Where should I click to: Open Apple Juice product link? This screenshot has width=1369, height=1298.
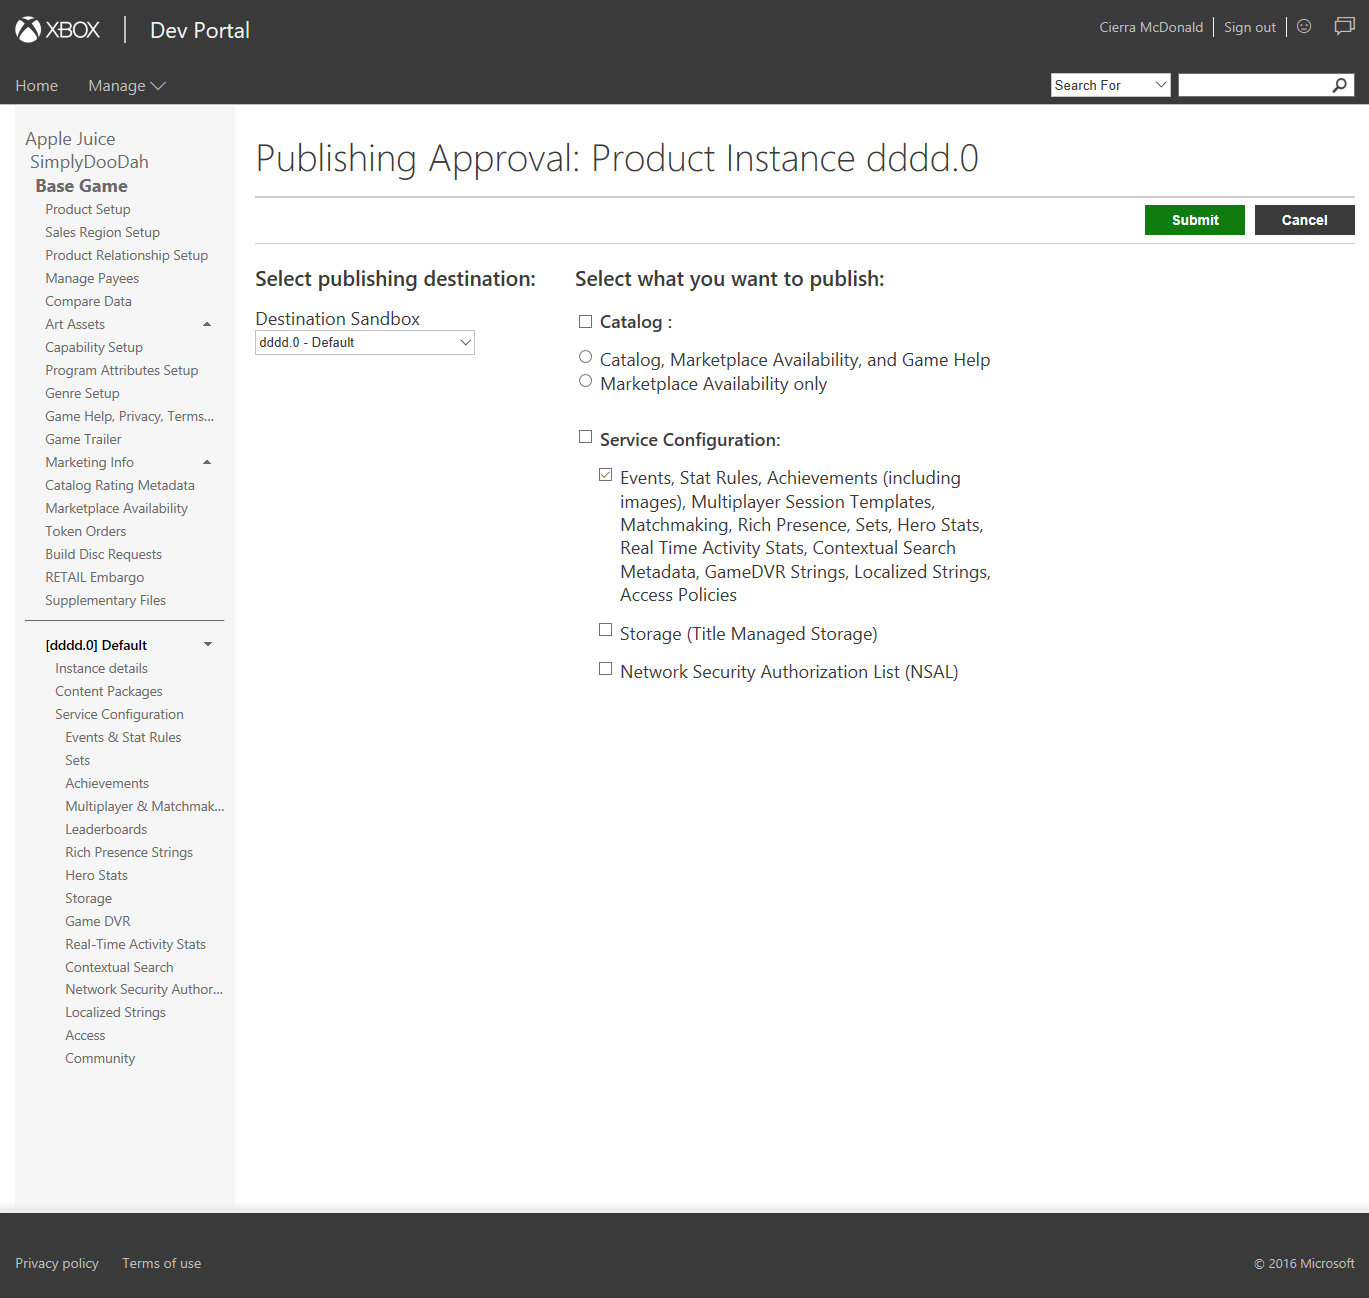(70, 139)
